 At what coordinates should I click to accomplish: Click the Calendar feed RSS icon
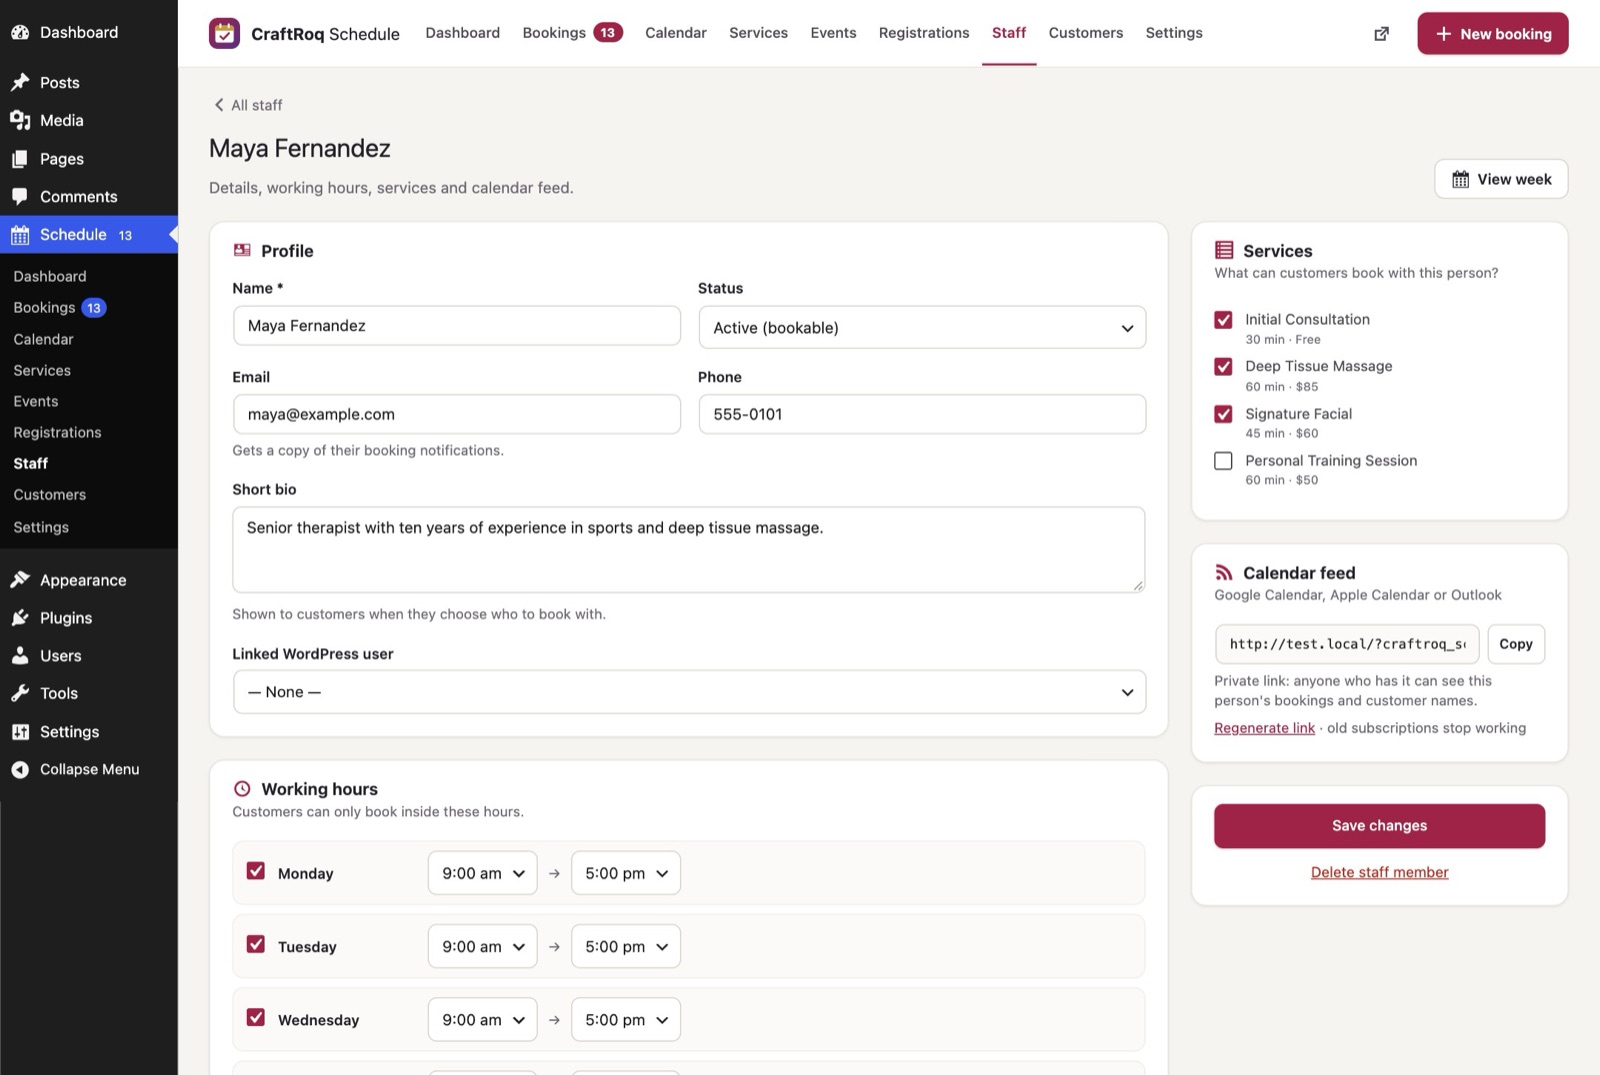(1223, 572)
